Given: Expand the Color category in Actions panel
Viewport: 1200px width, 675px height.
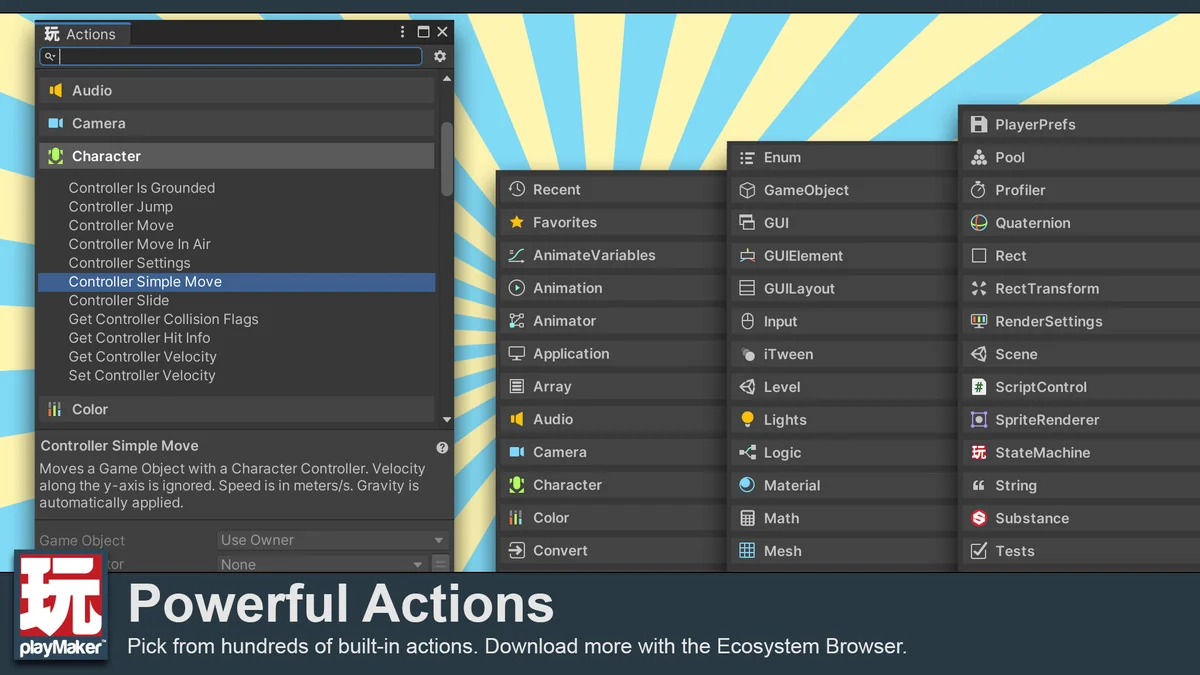Looking at the screenshot, I should 236,409.
